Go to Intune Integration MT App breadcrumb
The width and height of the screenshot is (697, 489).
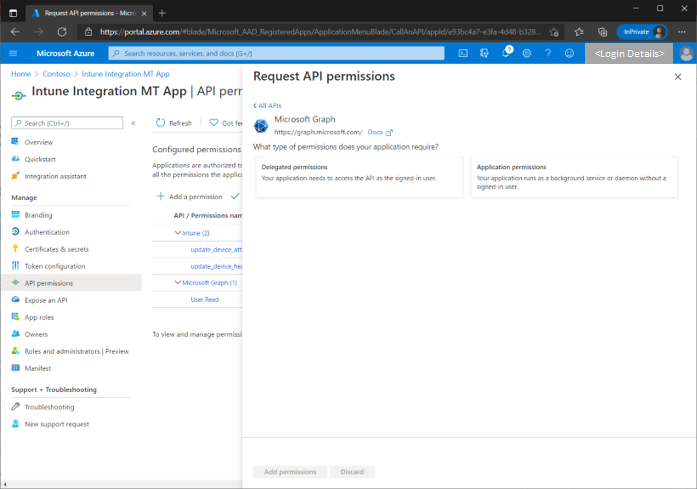[x=125, y=74]
